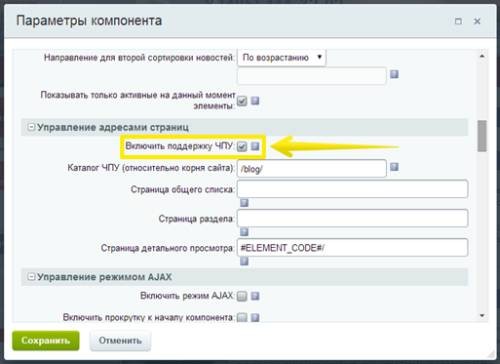
Task: Enable 'Включить режим AJAX' checkbox
Action: [x=242, y=296]
